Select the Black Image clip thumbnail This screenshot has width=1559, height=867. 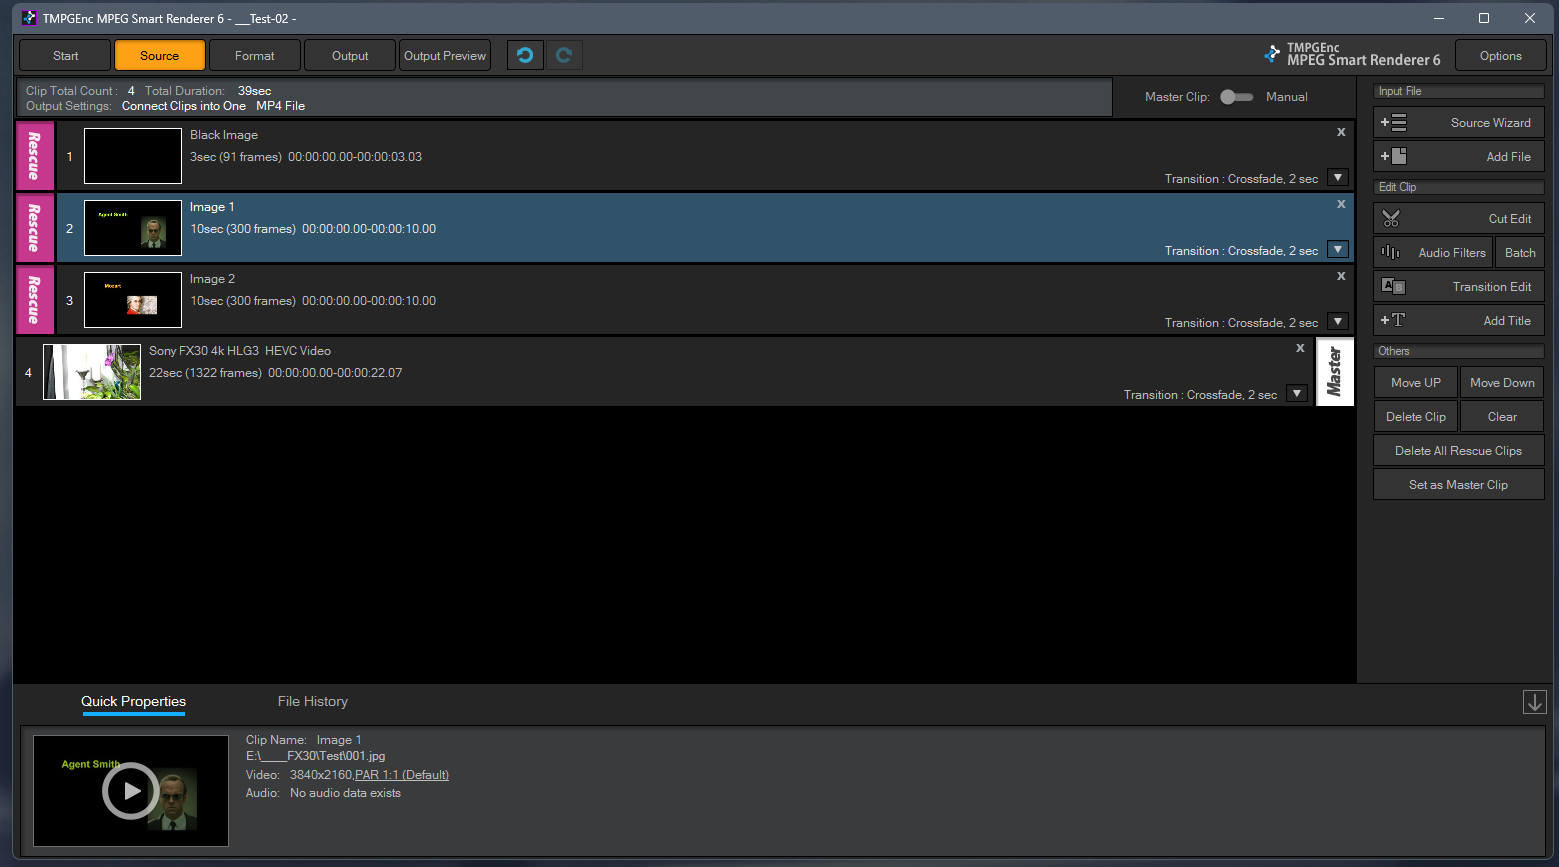pos(133,156)
